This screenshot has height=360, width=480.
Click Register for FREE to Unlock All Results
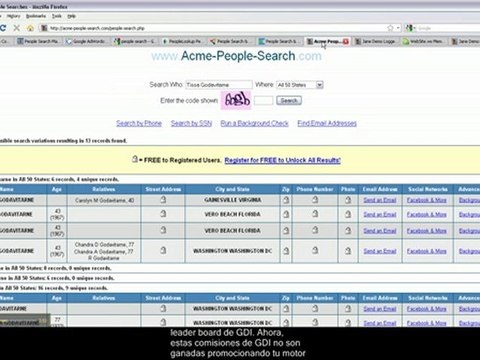coord(282,160)
